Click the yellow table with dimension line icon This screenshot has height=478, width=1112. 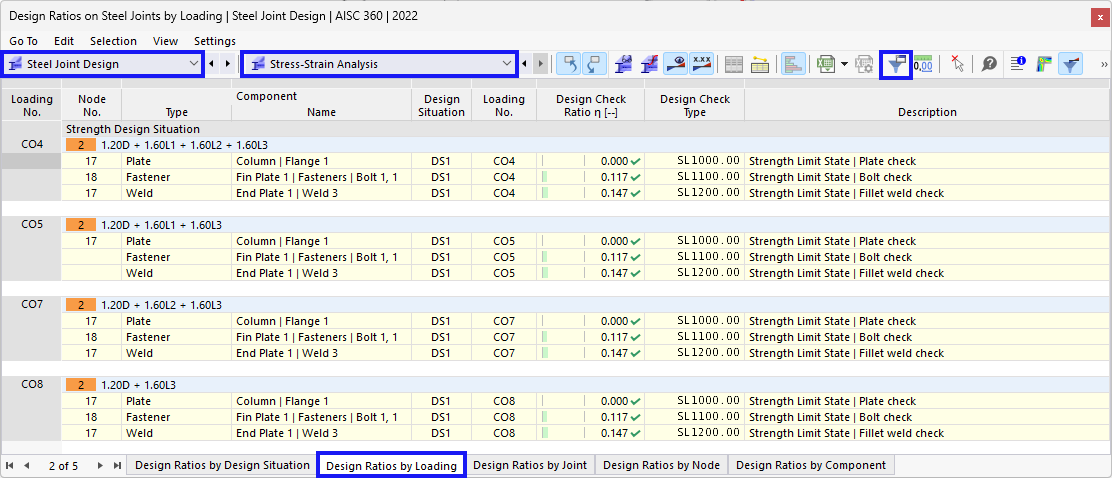pyautogui.click(x=760, y=64)
